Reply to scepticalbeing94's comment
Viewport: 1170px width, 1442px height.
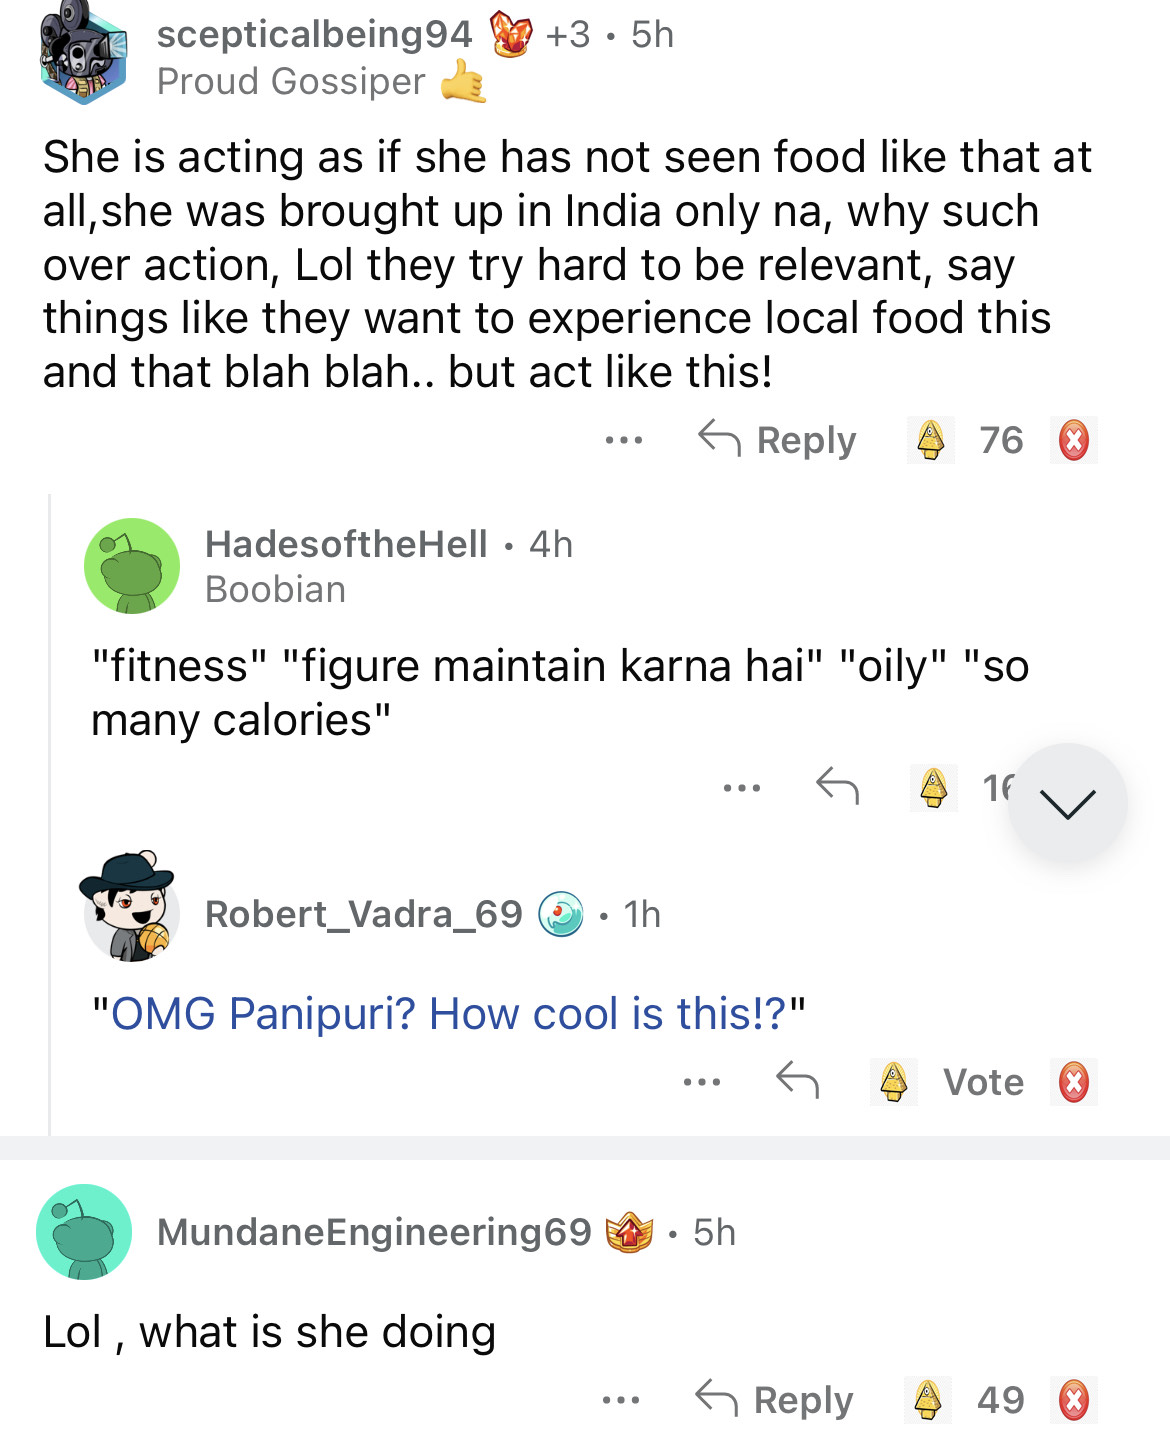point(777,440)
